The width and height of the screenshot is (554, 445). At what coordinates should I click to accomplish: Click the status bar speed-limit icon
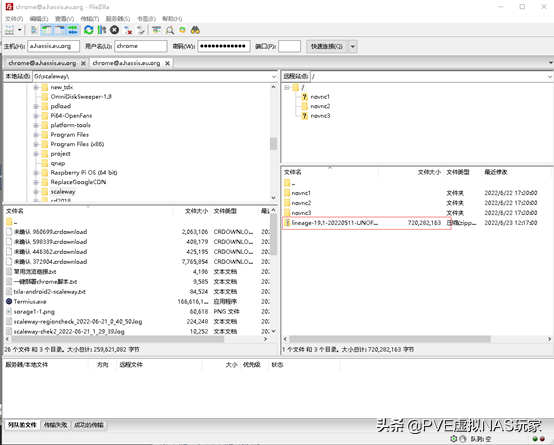463,439
